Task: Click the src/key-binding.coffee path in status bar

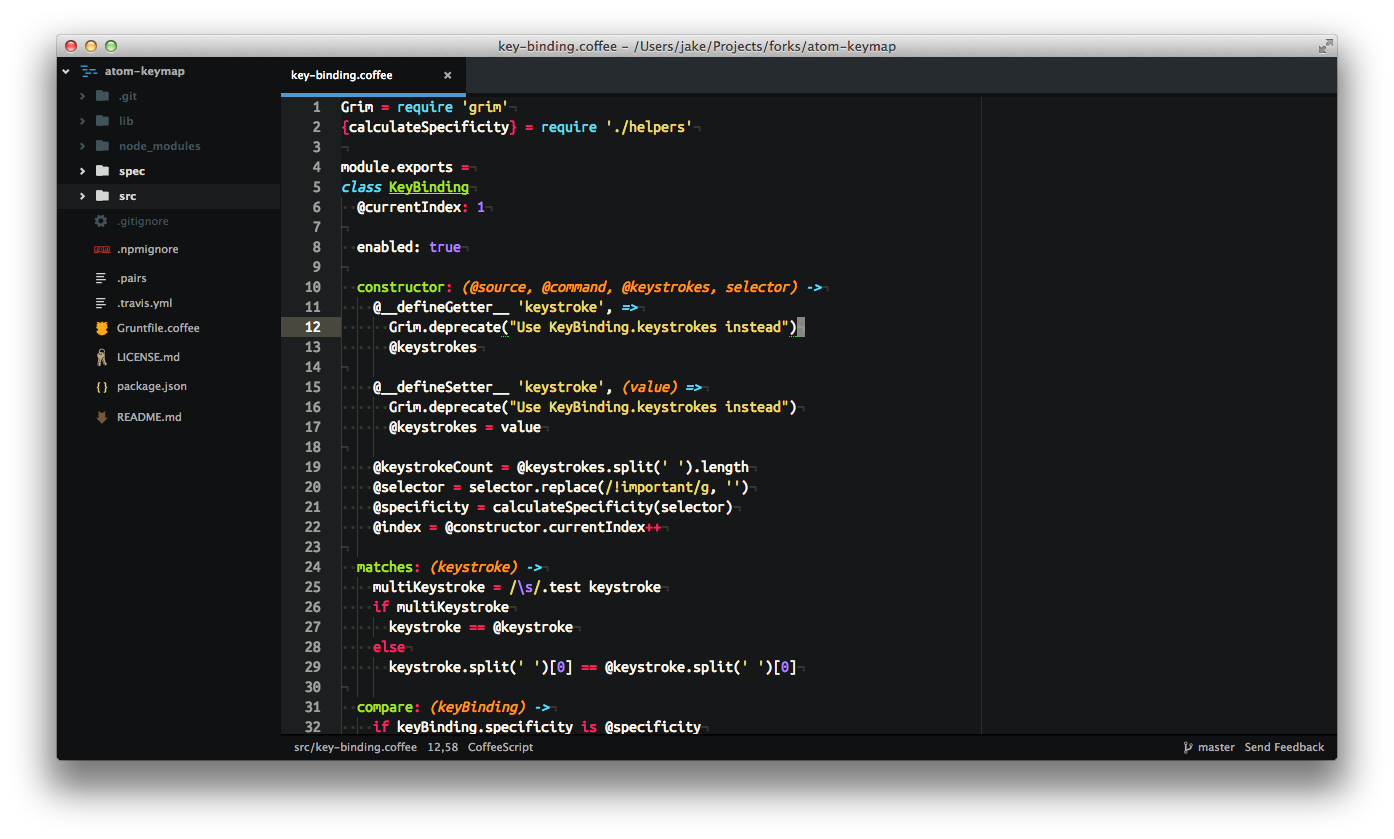Action: (355, 747)
